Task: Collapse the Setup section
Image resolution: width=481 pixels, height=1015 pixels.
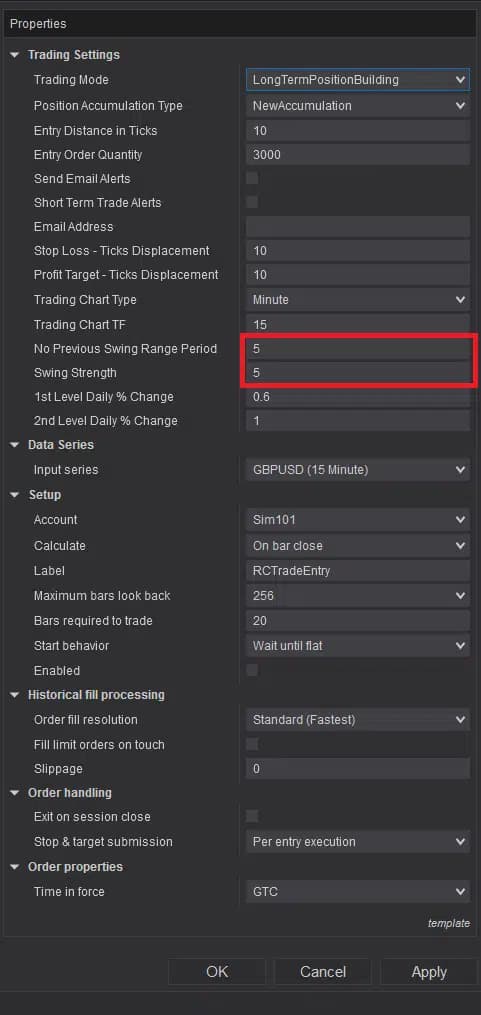Action: tap(15, 495)
